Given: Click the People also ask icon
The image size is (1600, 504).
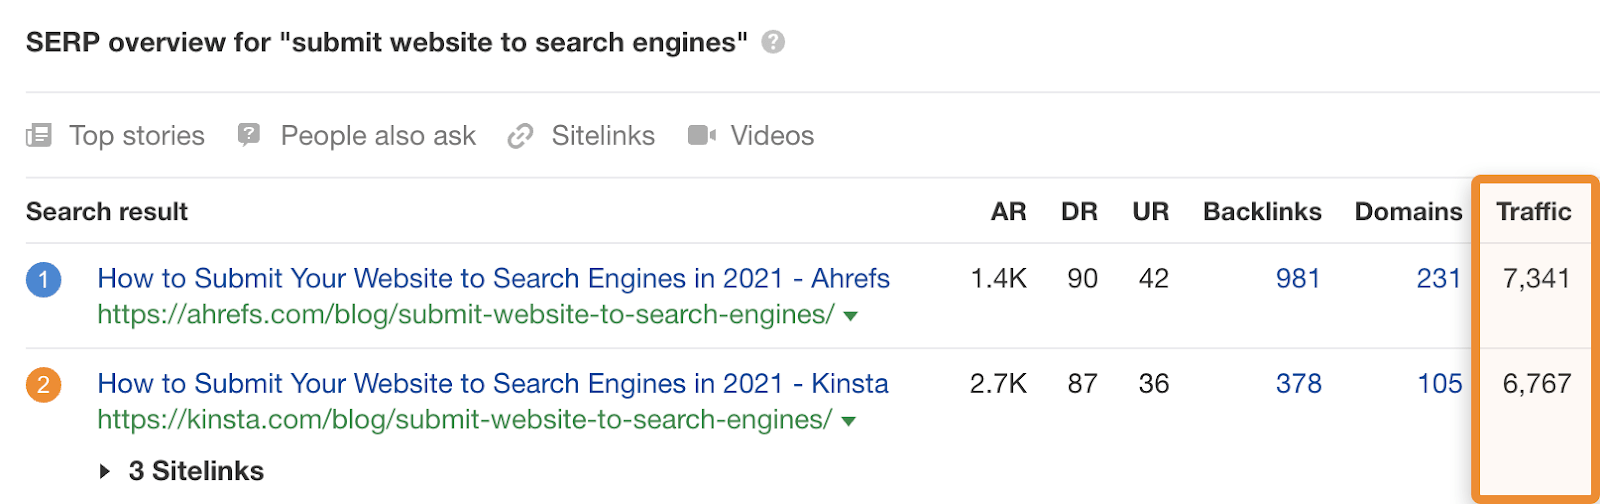Looking at the screenshot, I should tap(249, 135).
